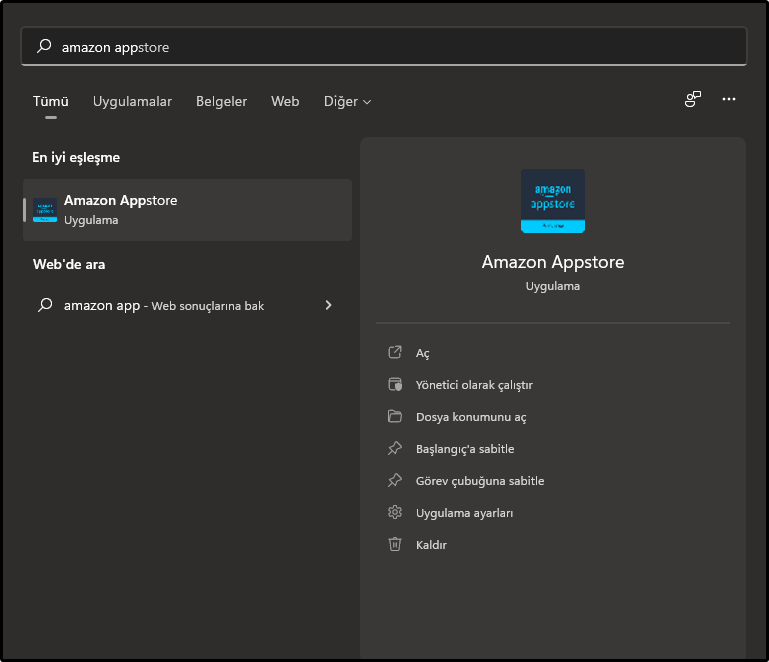
Task: Switch to the Uygulamalar tab
Action: (132, 101)
